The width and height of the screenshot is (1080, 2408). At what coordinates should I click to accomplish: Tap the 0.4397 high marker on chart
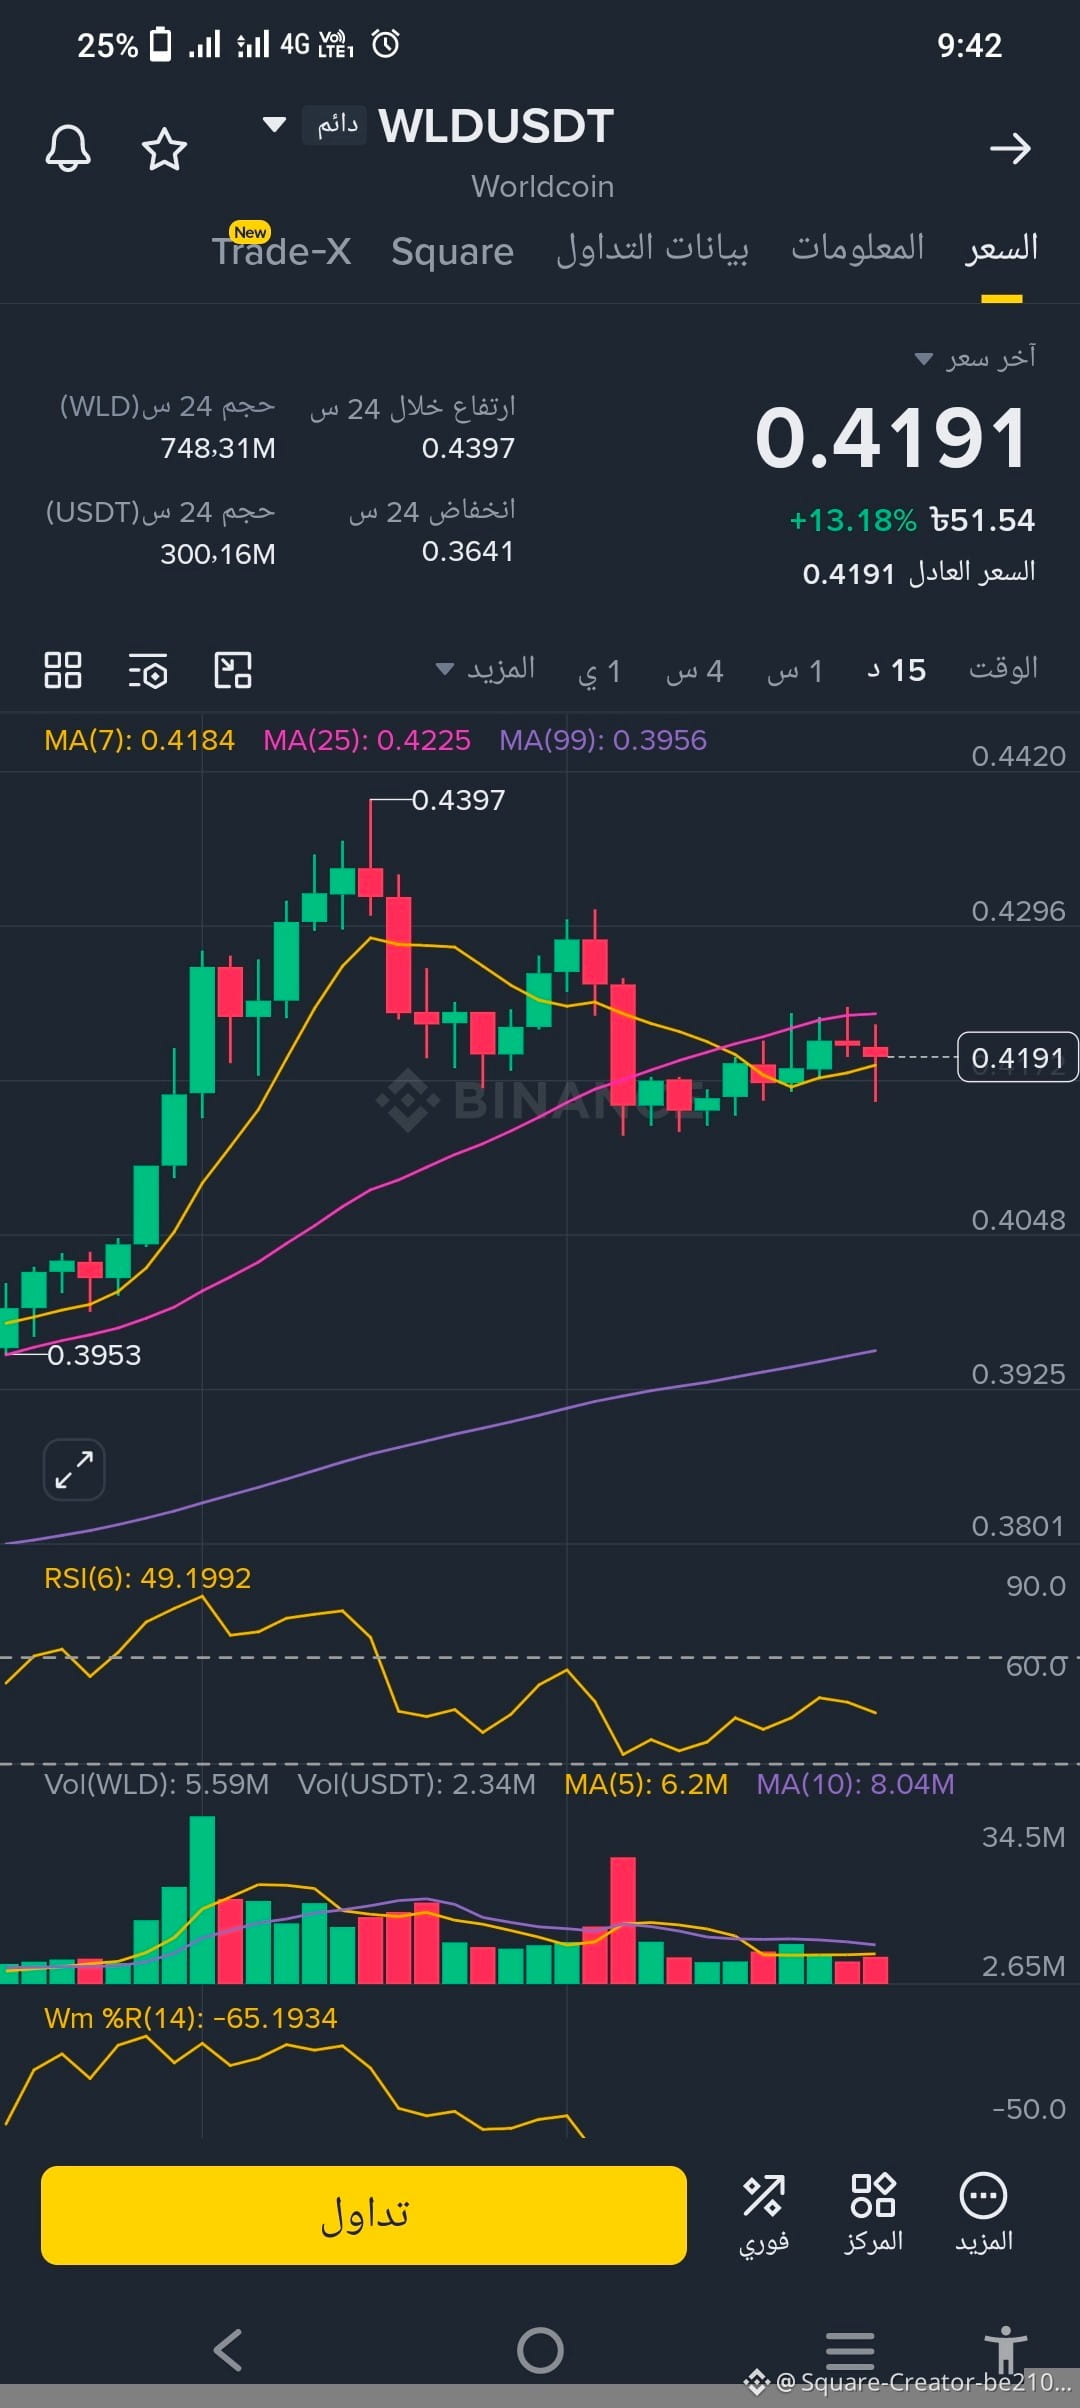pyautogui.click(x=458, y=800)
